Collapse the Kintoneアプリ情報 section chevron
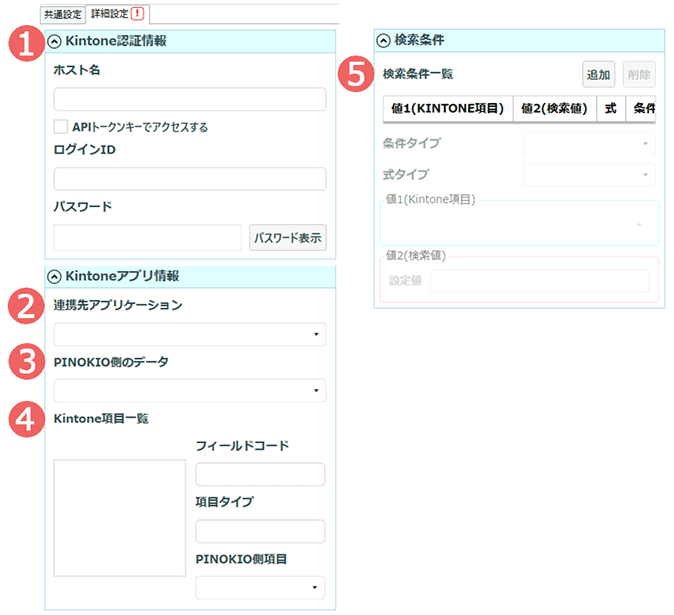 click(x=54, y=277)
